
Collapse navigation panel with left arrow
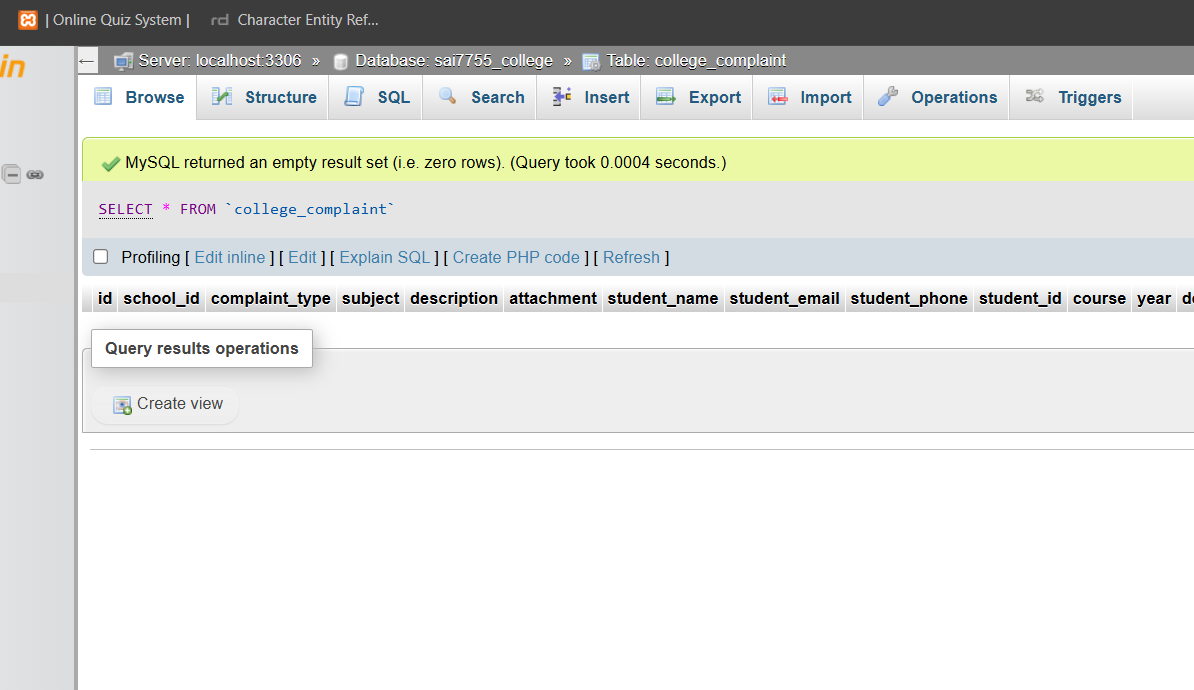87,61
